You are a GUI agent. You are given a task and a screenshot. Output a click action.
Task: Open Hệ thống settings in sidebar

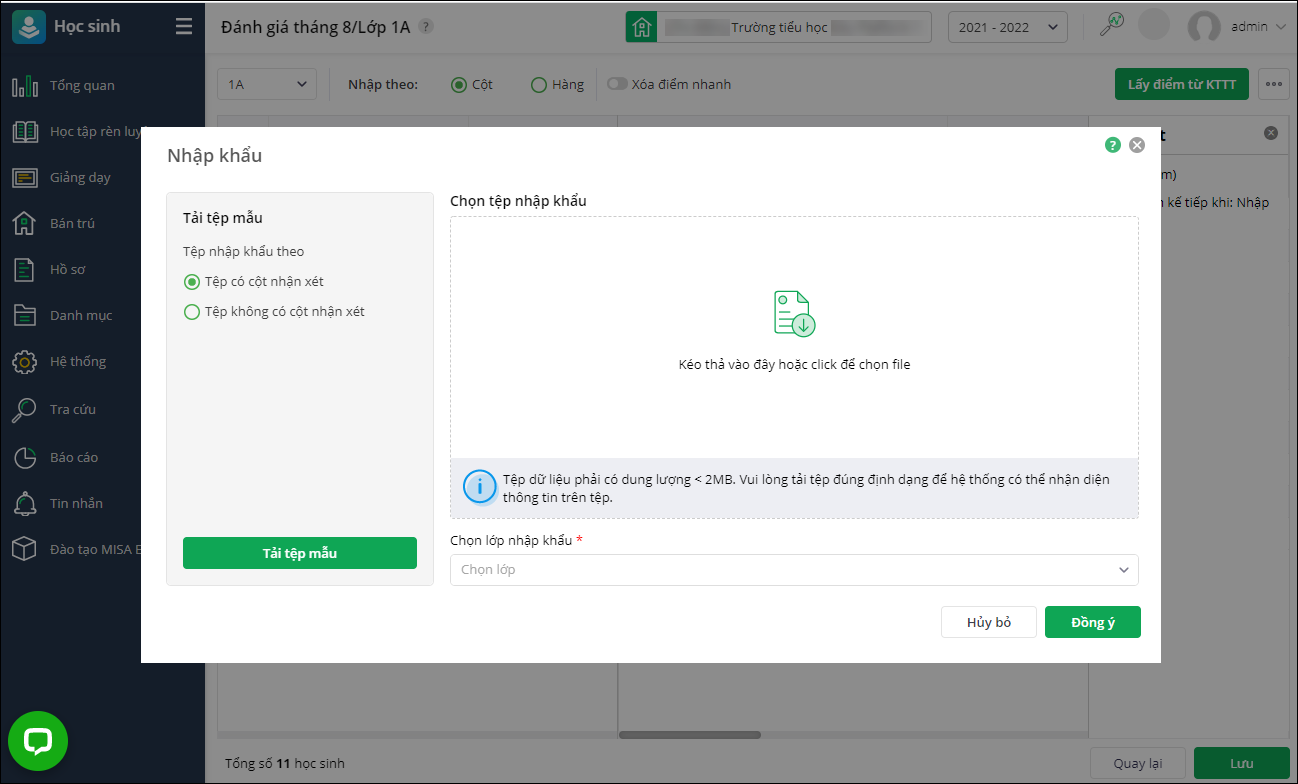pos(78,361)
